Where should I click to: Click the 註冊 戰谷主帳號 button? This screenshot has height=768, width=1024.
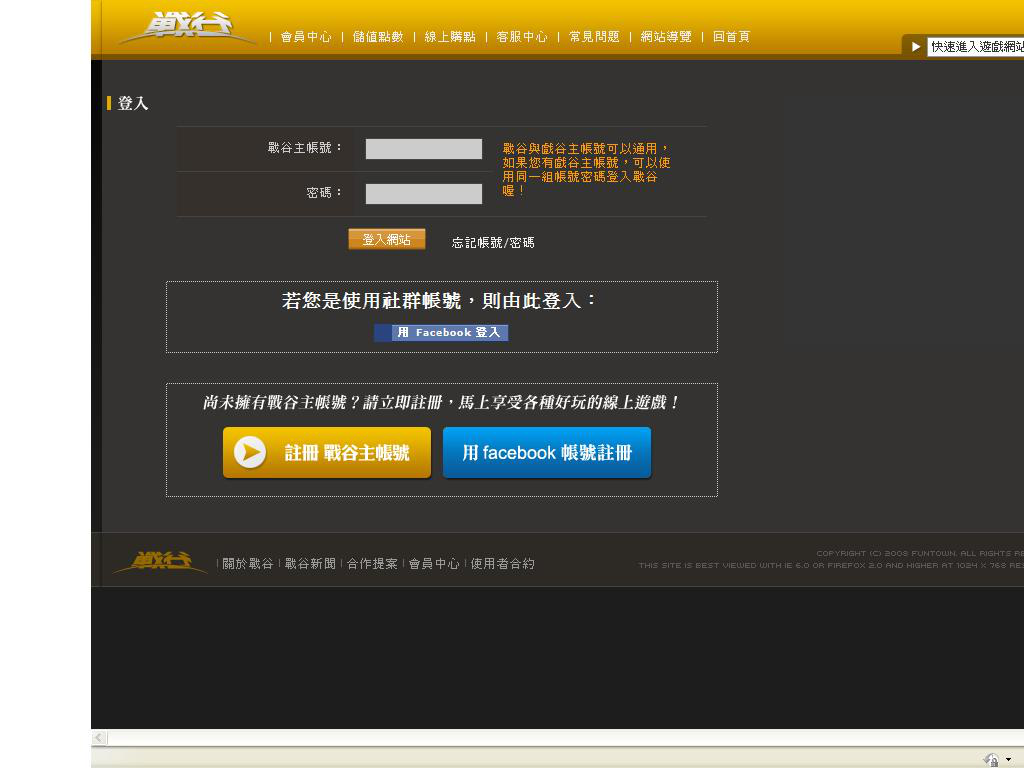pyautogui.click(x=327, y=453)
